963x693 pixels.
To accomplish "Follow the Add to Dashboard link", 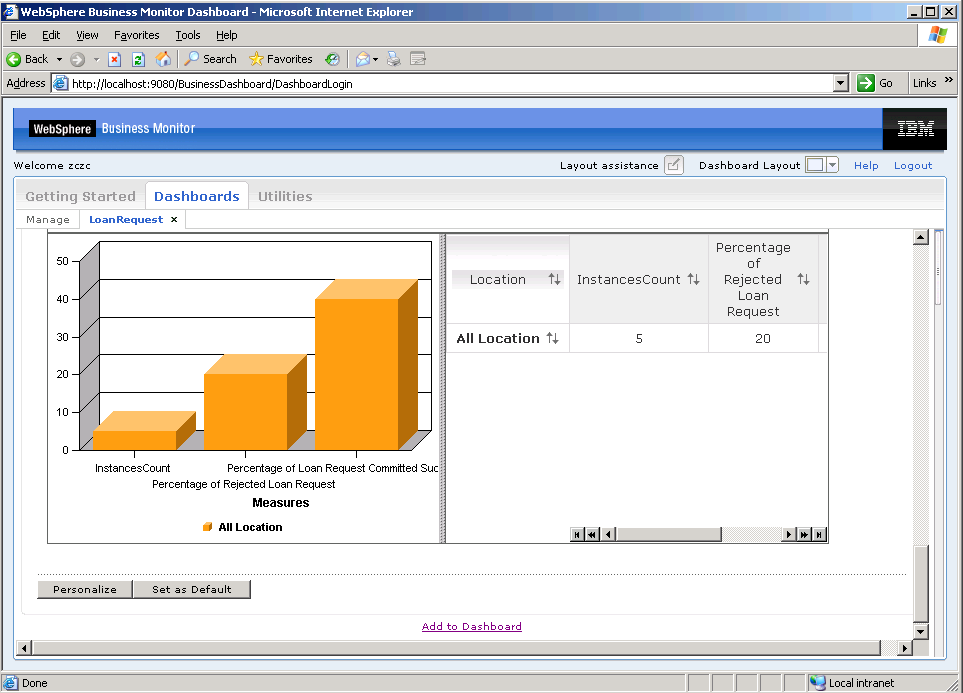I will tap(472, 626).
